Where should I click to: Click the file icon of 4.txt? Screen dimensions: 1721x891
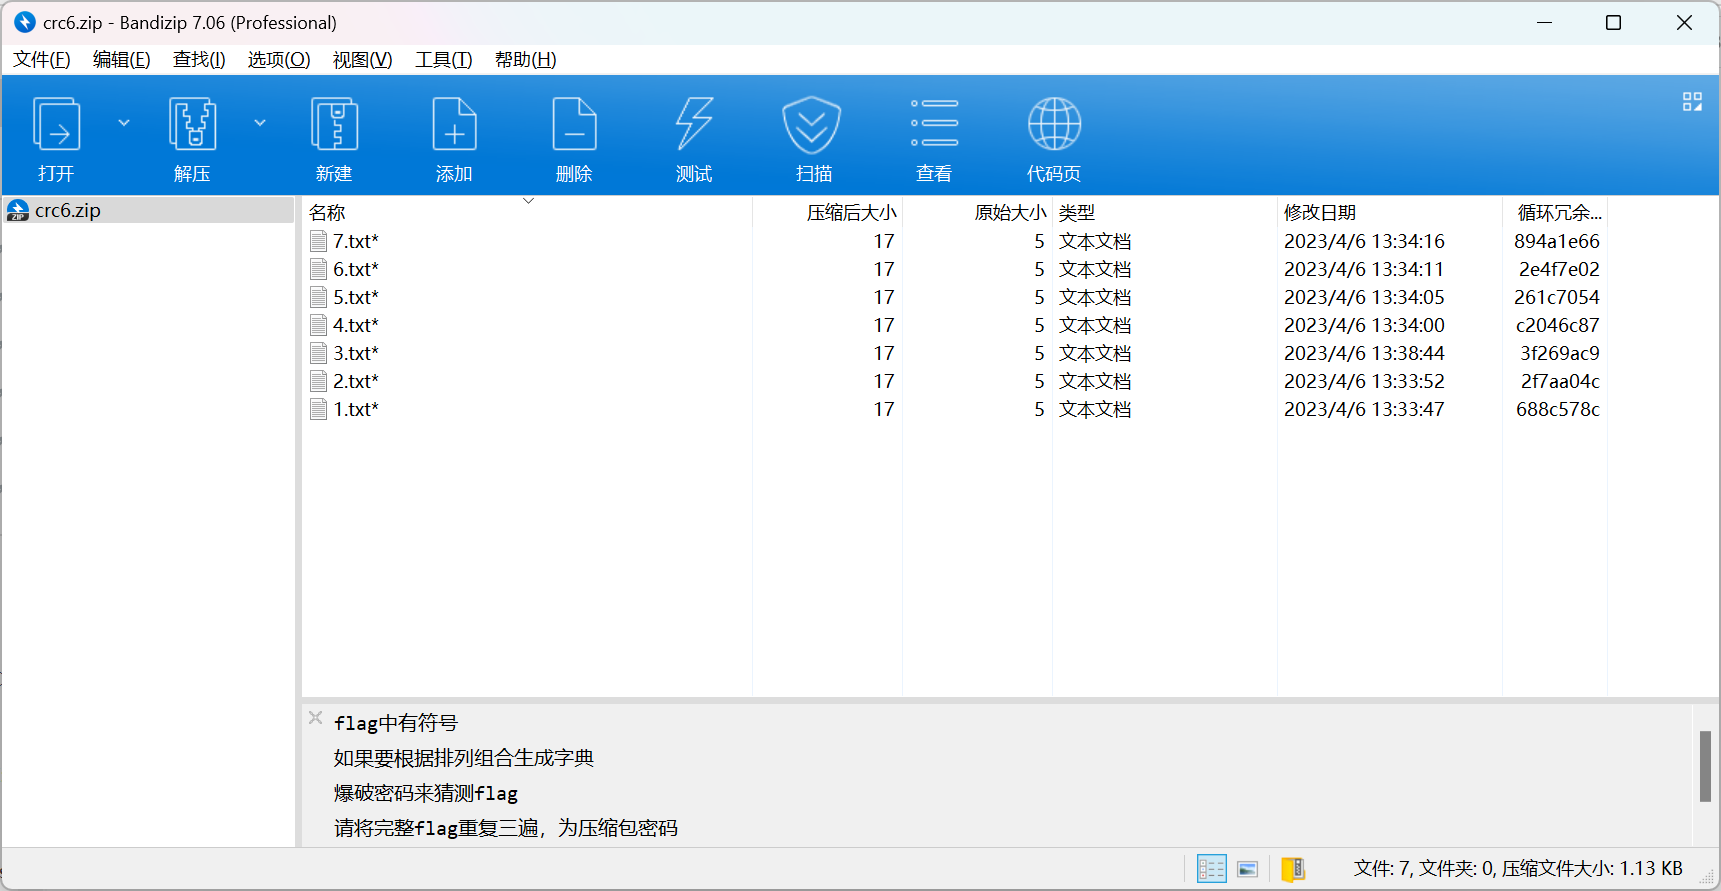pos(319,325)
